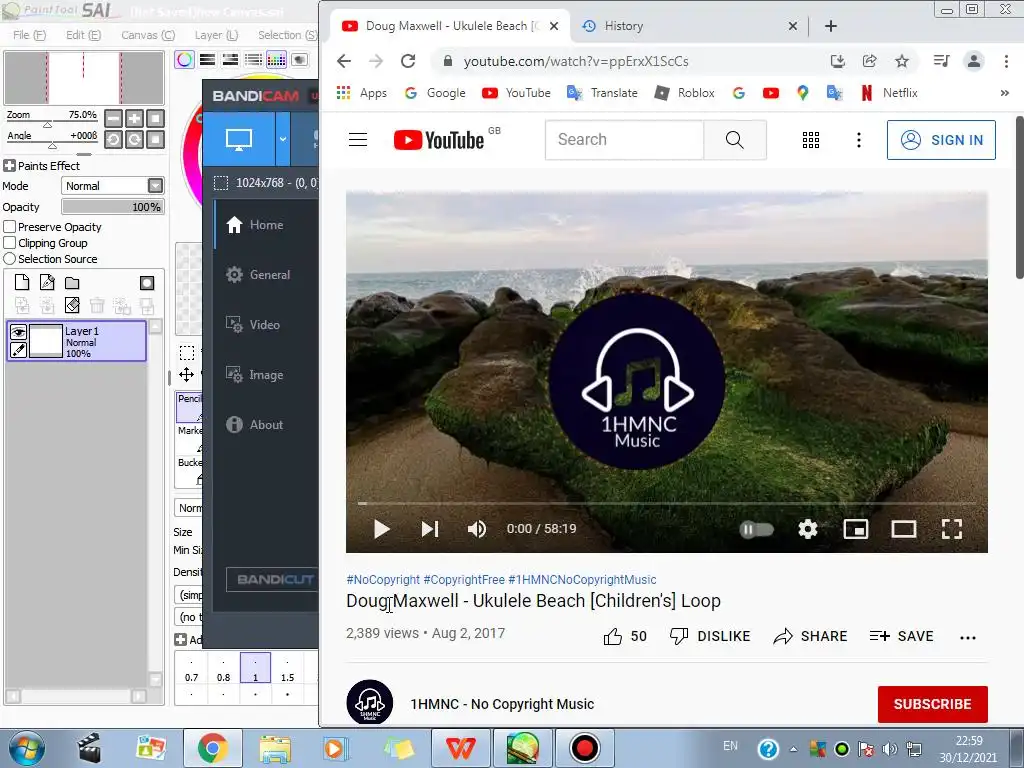Image resolution: width=1024 pixels, height=768 pixels.
Task: Reset canvas rotation angle in SAI
Action: point(155,139)
